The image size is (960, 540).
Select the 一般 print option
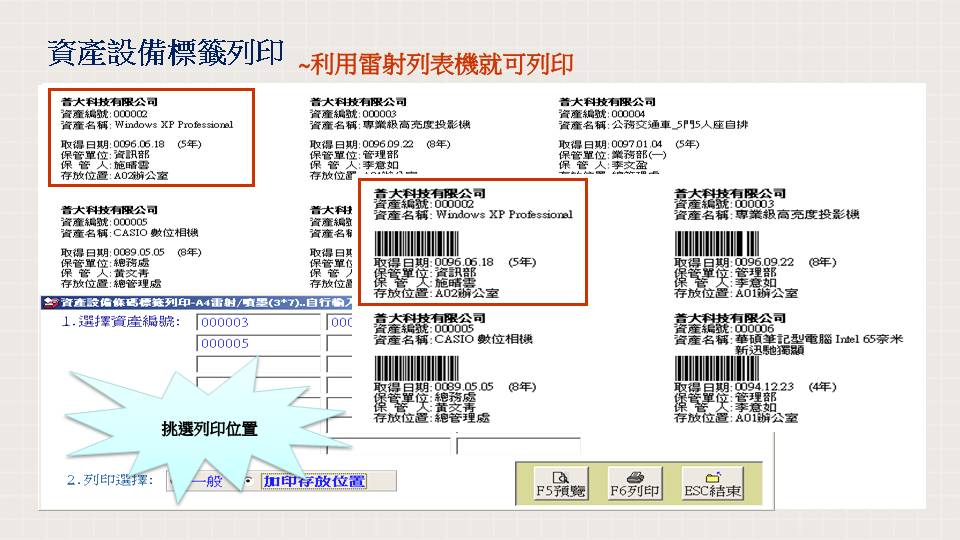(x=208, y=481)
